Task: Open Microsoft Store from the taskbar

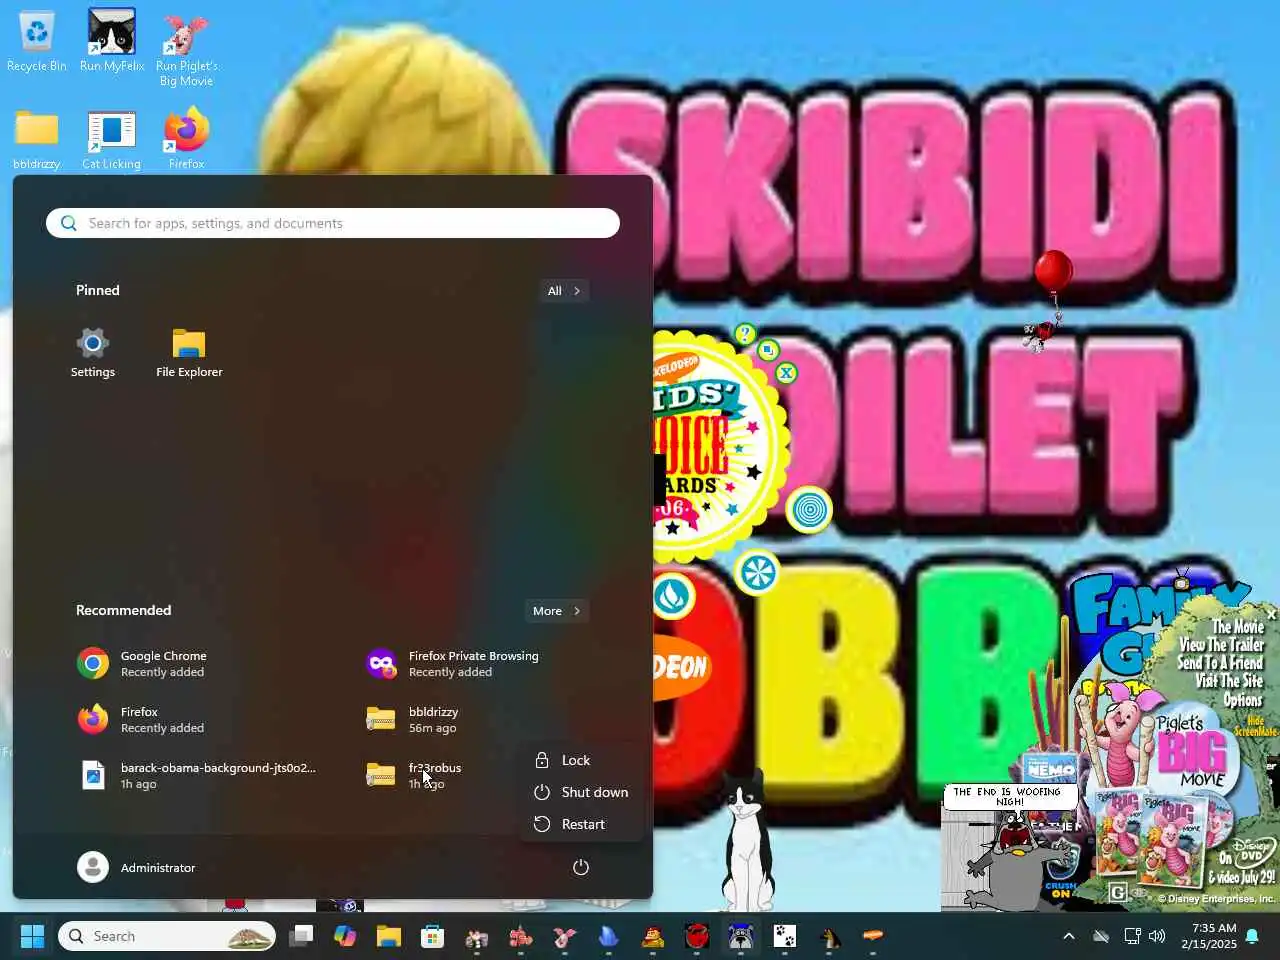Action: pyautogui.click(x=433, y=936)
